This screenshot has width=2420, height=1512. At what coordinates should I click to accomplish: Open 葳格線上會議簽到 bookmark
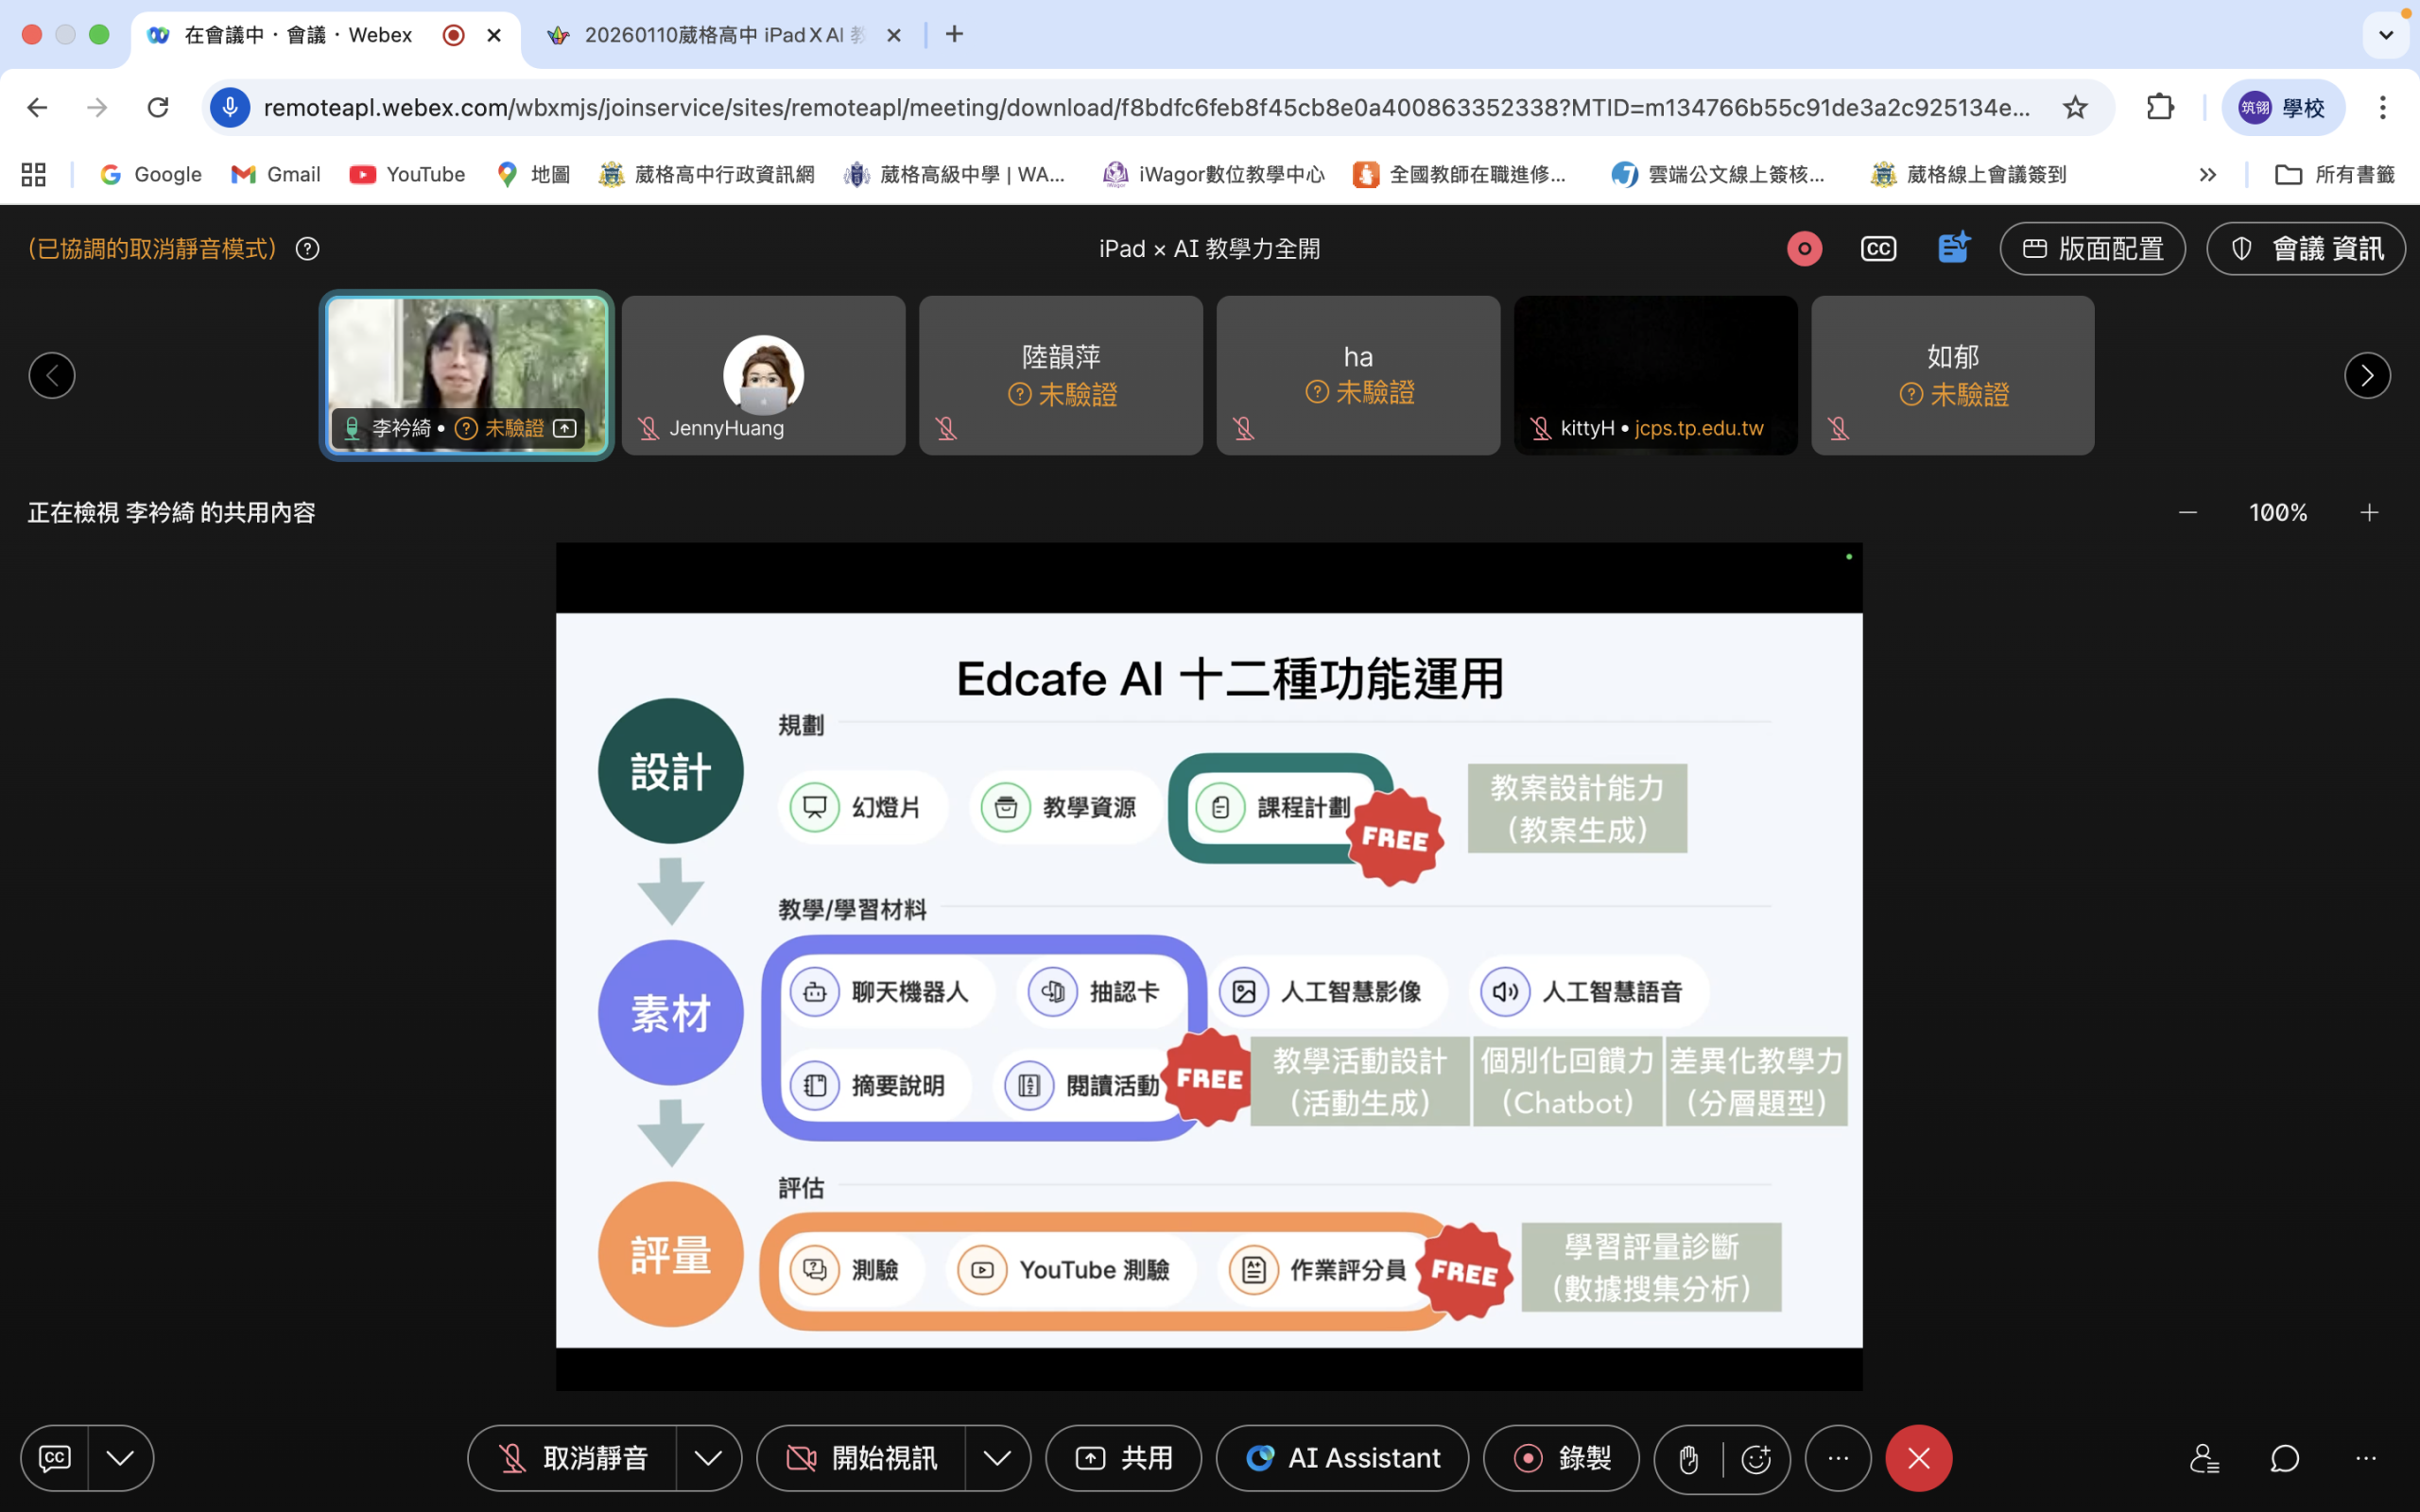pyautogui.click(x=1968, y=174)
